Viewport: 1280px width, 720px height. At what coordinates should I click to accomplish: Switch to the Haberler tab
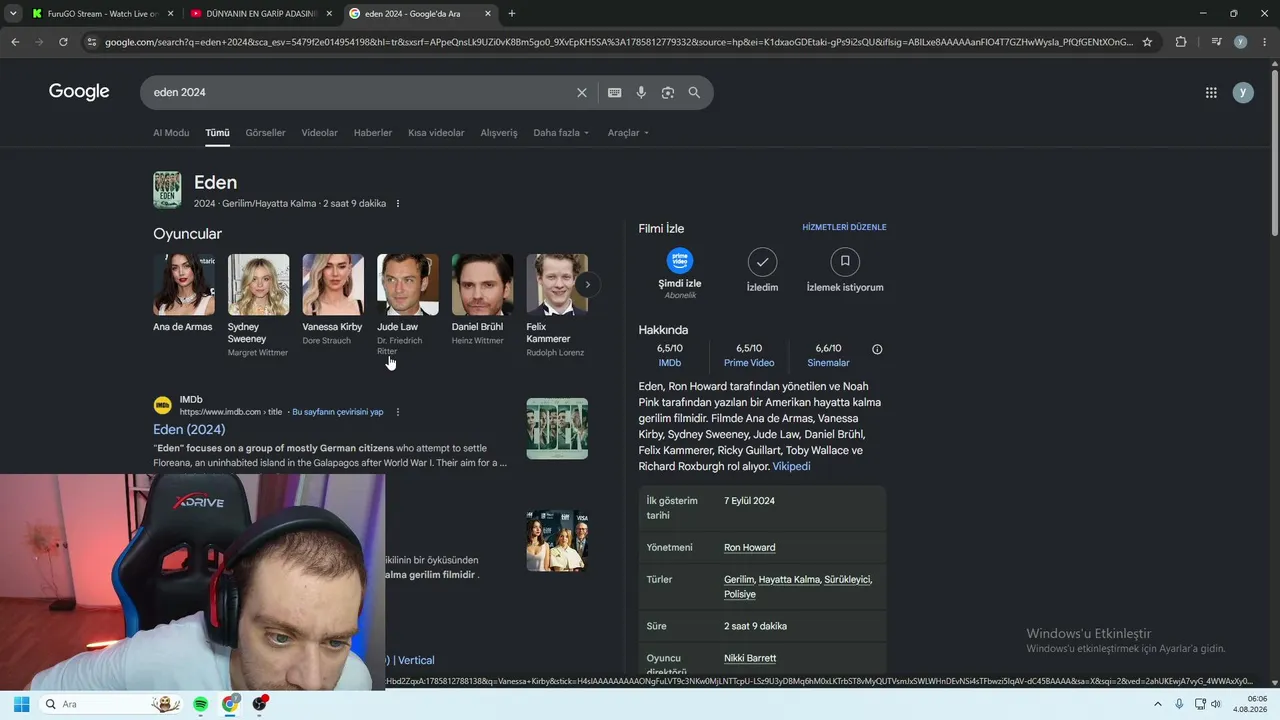(x=373, y=133)
